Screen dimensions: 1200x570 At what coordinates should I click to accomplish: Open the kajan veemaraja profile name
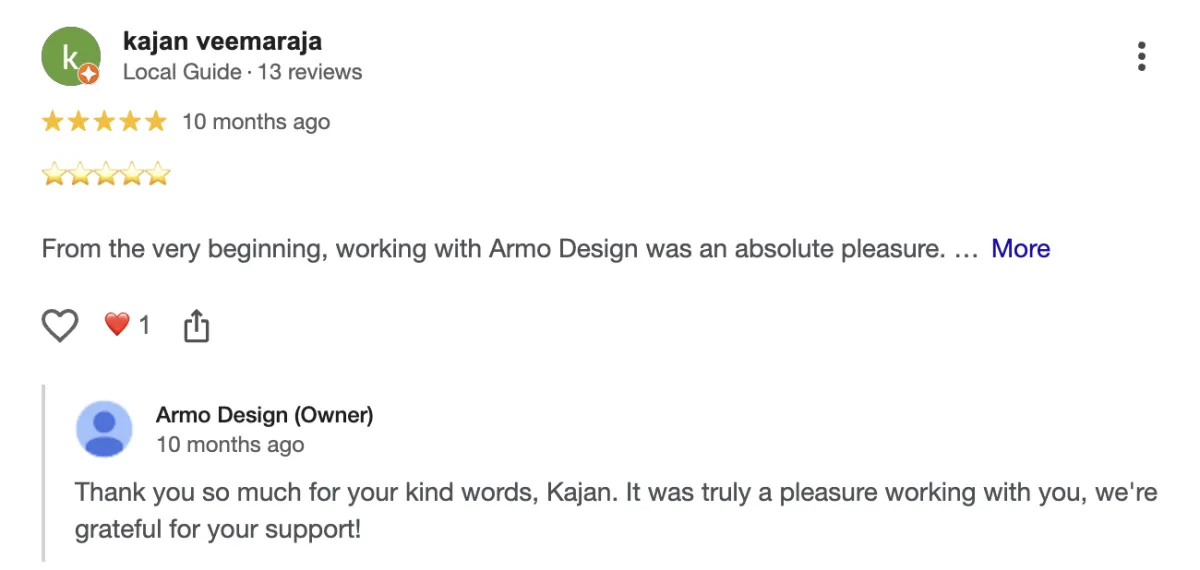pyautogui.click(x=222, y=41)
